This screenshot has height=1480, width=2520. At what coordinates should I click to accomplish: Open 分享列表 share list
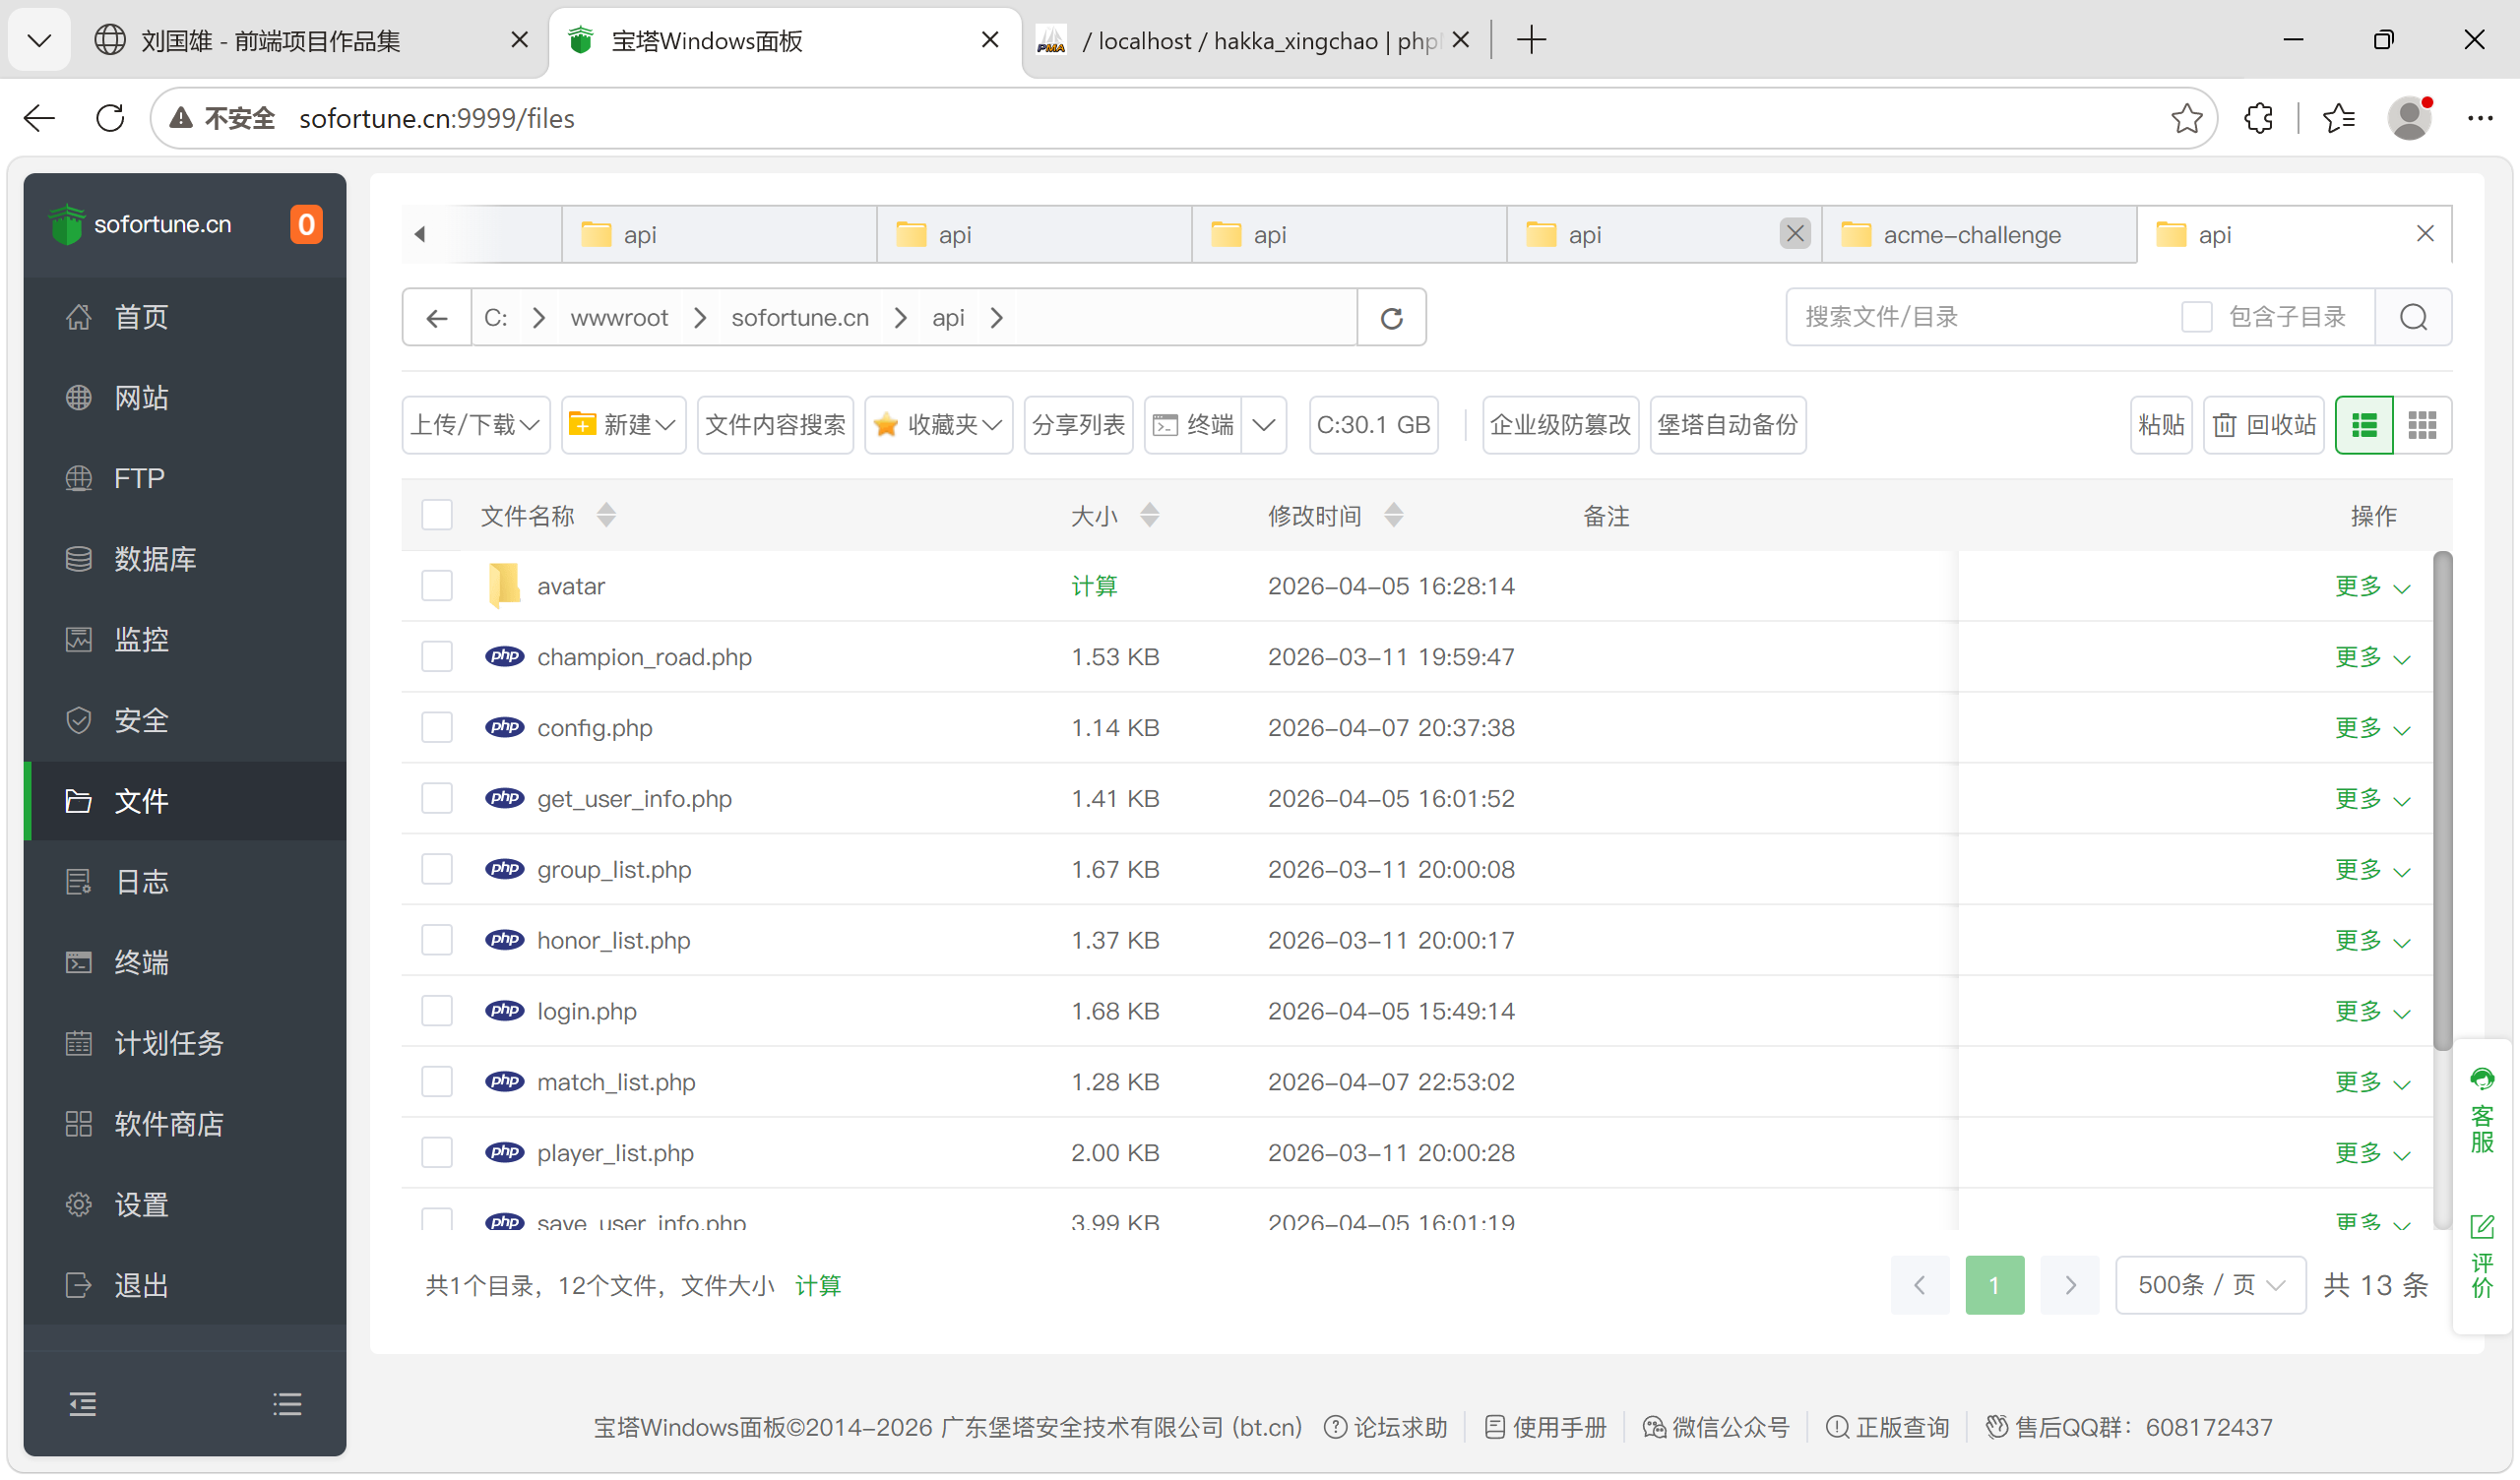click(x=1078, y=425)
